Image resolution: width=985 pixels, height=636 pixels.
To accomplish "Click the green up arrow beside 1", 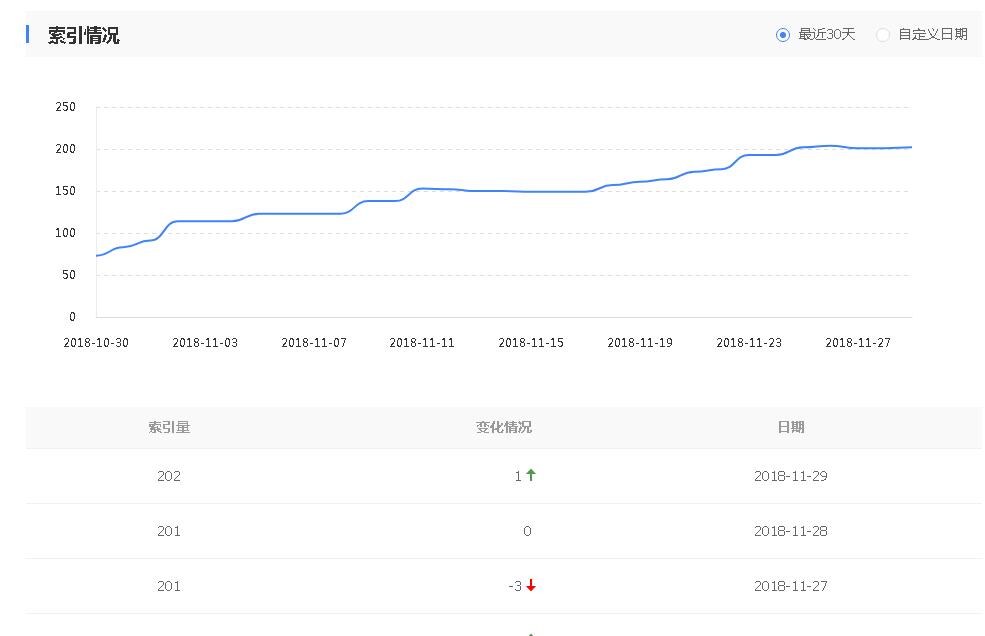I will click(x=531, y=475).
